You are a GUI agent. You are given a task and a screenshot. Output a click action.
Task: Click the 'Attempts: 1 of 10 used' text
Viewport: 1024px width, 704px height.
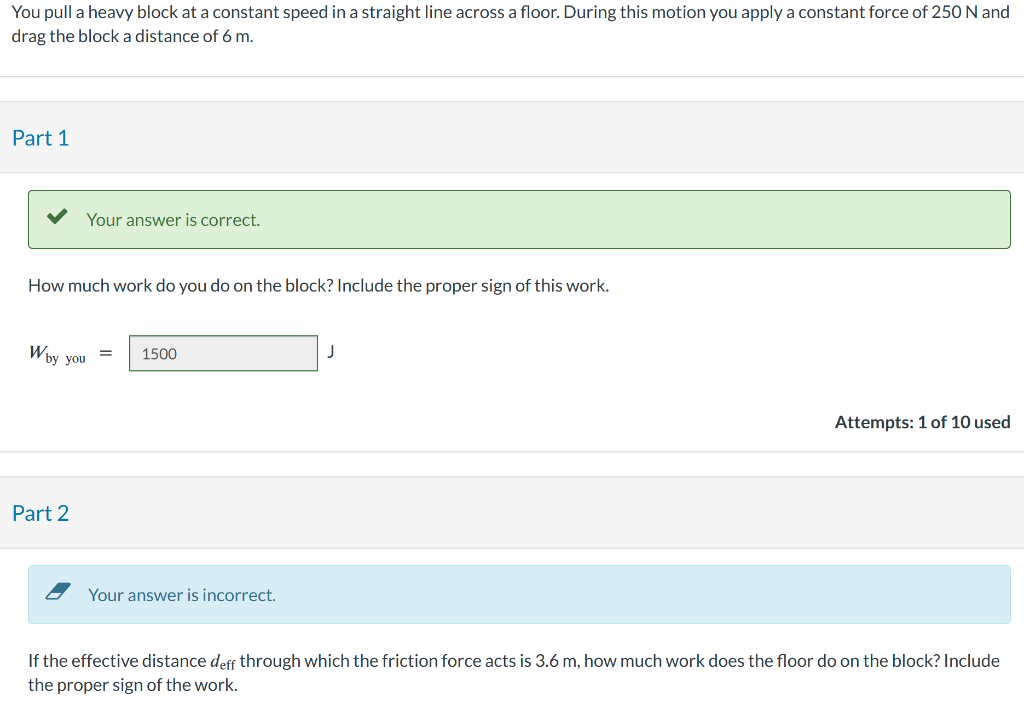922,421
